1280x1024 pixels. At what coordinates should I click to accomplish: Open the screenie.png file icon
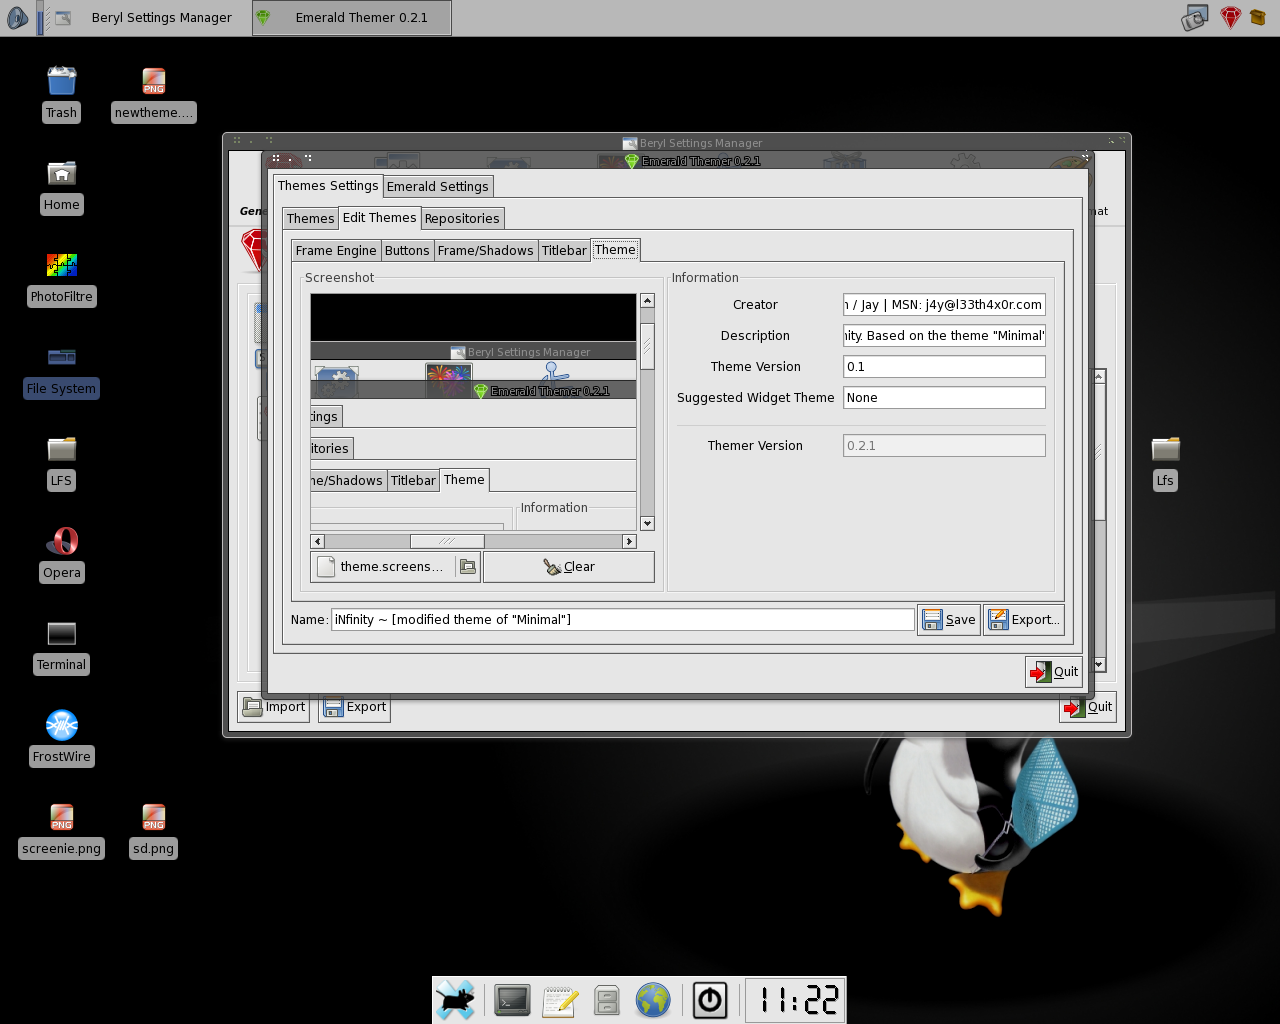[61, 829]
